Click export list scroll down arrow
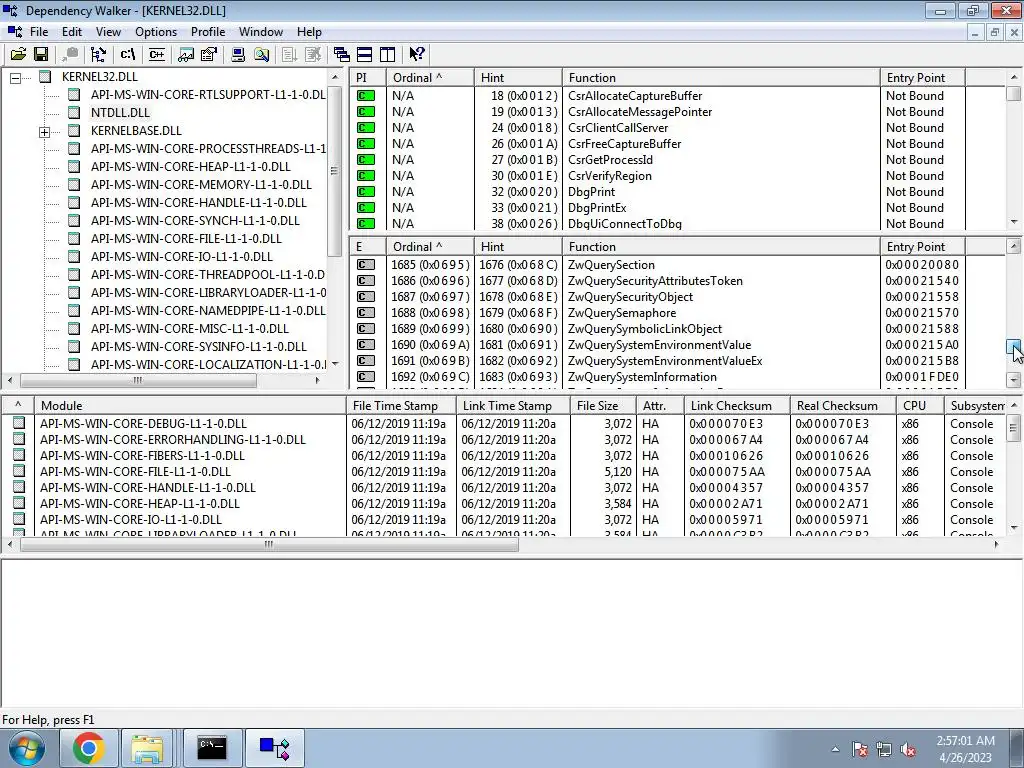 [1014, 379]
